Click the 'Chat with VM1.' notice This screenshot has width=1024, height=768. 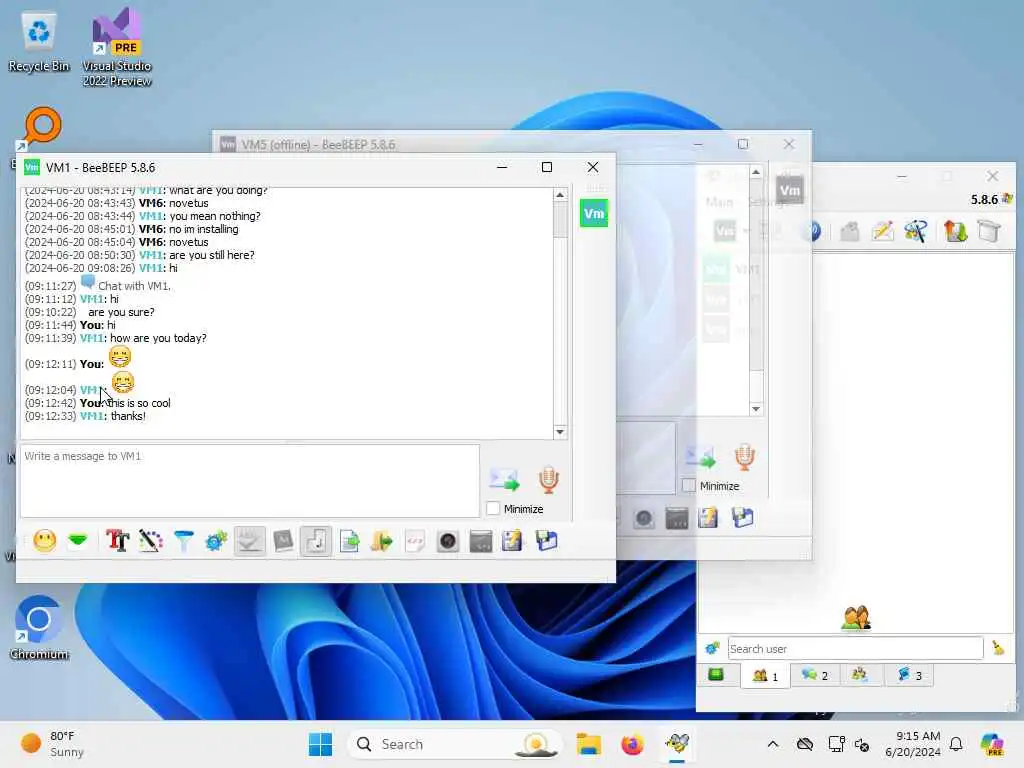tap(134, 285)
